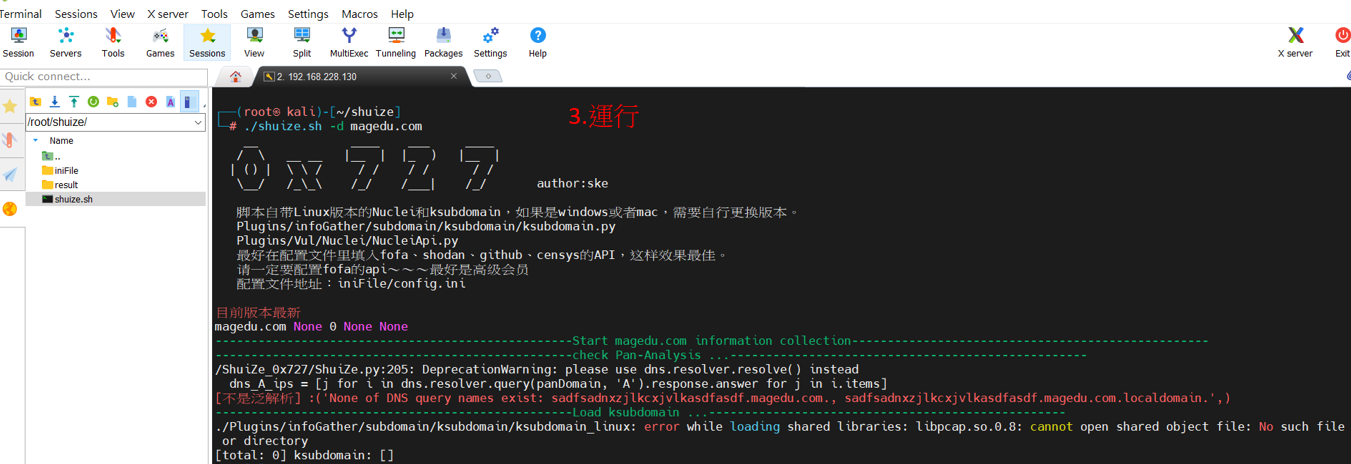Screen dimensions: 1351x464
Task: Go to the Home tab
Action: pos(236,76)
